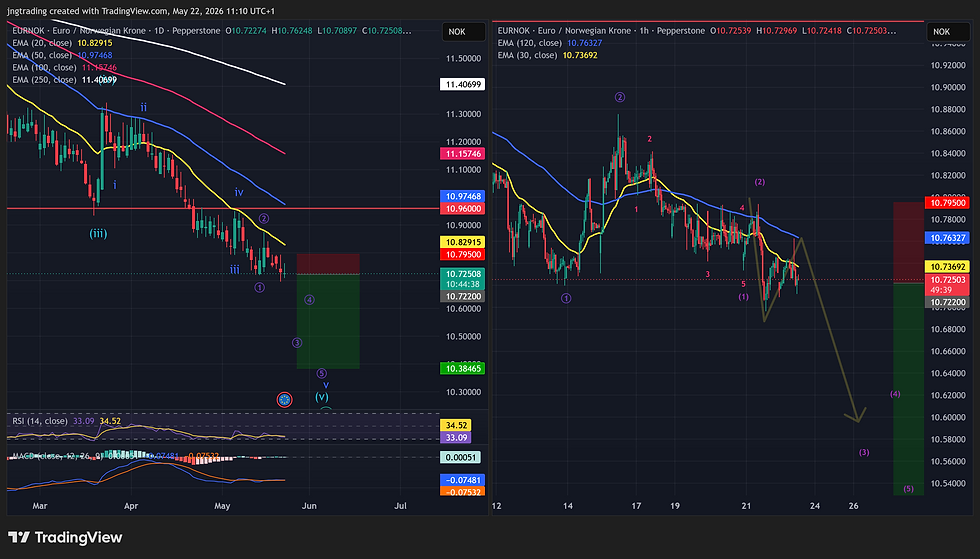Click the 10.96000 red horizontal line price label

click(x=463, y=209)
